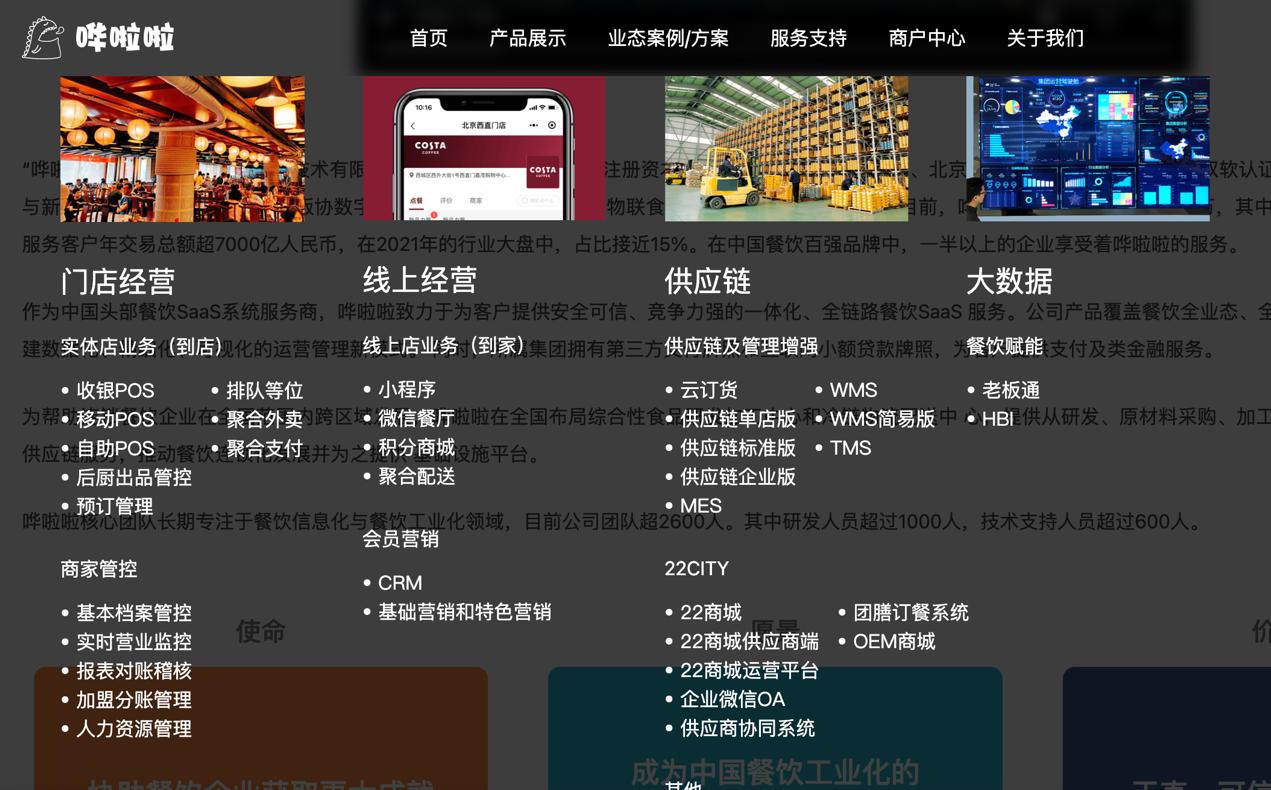This screenshot has height=790, width=1271.
Task: Open the 报表对账稽核 link
Action: point(134,670)
